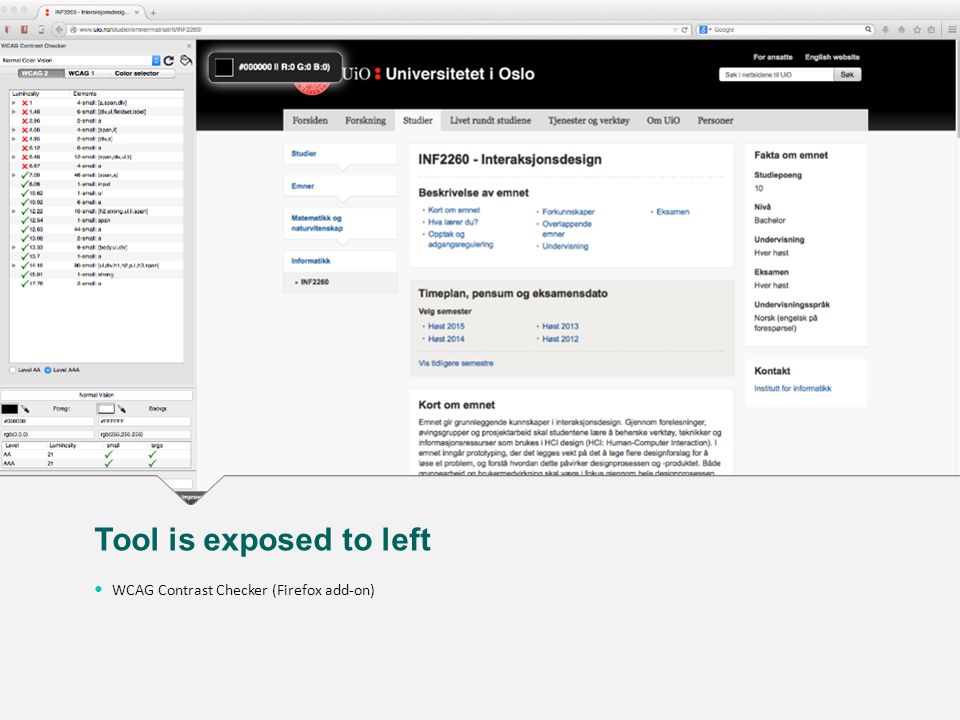Viewport: 960px width, 720px height.
Task: Open the For ansatte link
Action: 773,57
